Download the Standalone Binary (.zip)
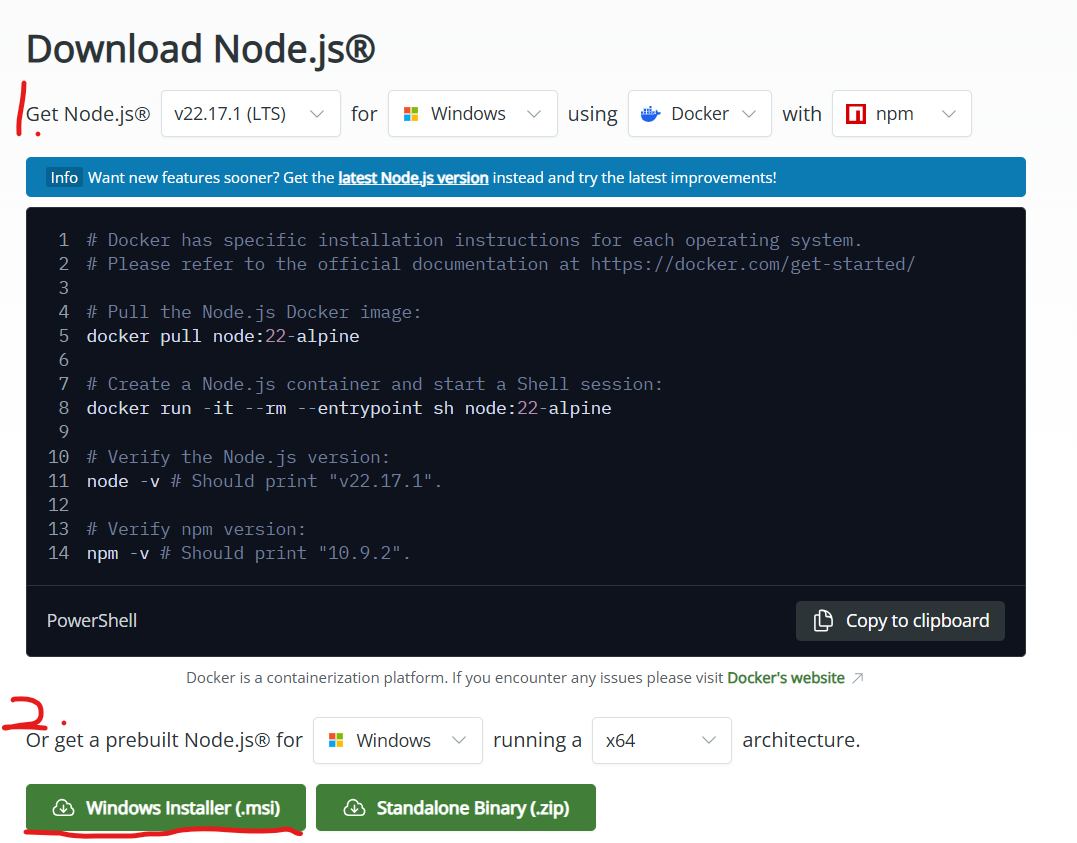Viewport: 1077px width, 843px height. [x=455, y=807]
